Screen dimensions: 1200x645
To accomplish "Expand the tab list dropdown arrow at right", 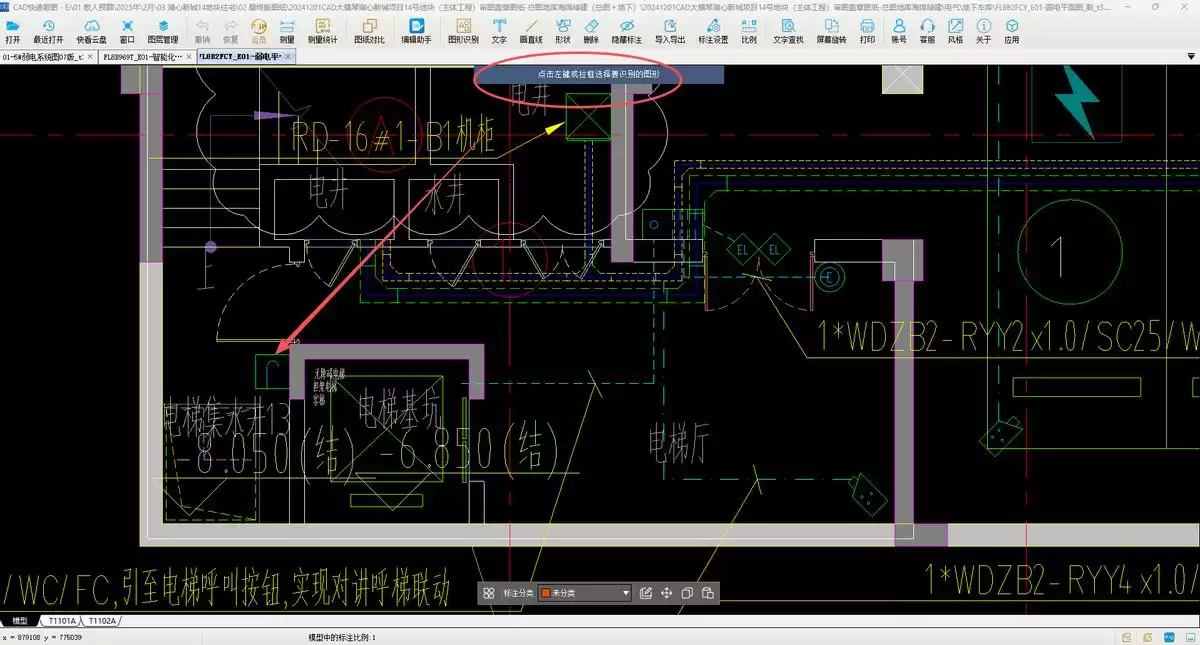I will (1191, 58).
